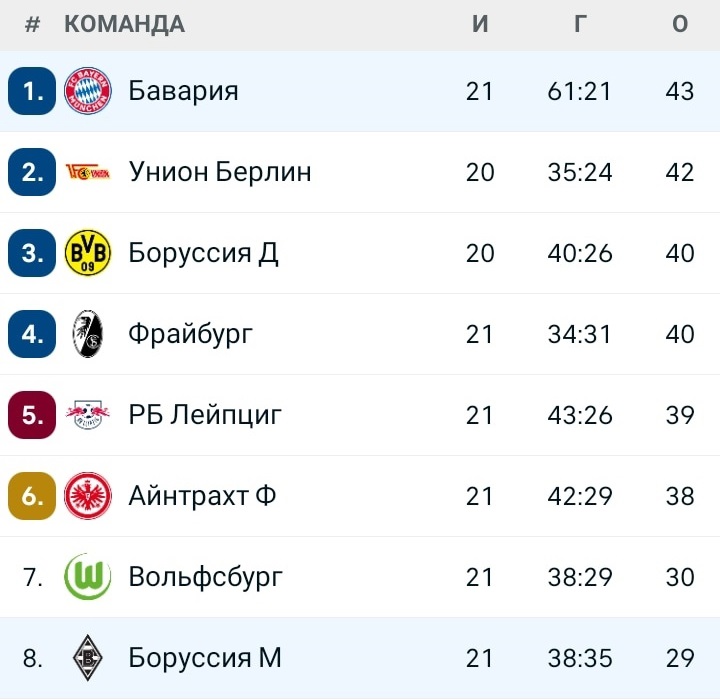Viewport: 720px width, 700px height.
Task: Select the РБ Лейпциг team name
Action: (205, 415)
